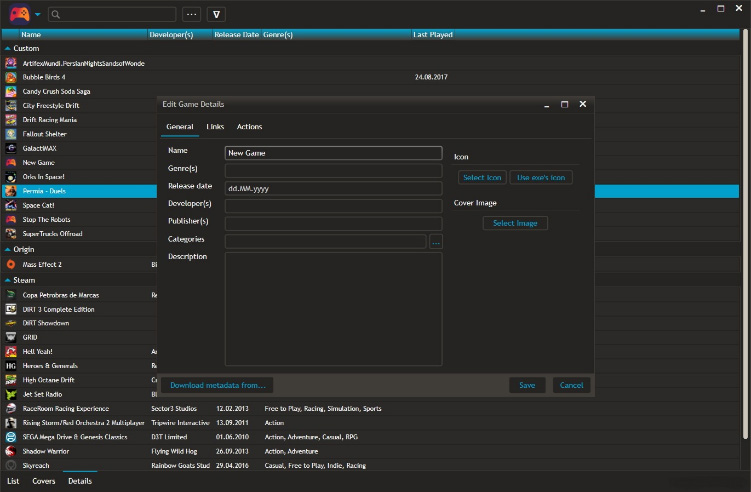Click the High Octane Drift icon

pos(11,380)
